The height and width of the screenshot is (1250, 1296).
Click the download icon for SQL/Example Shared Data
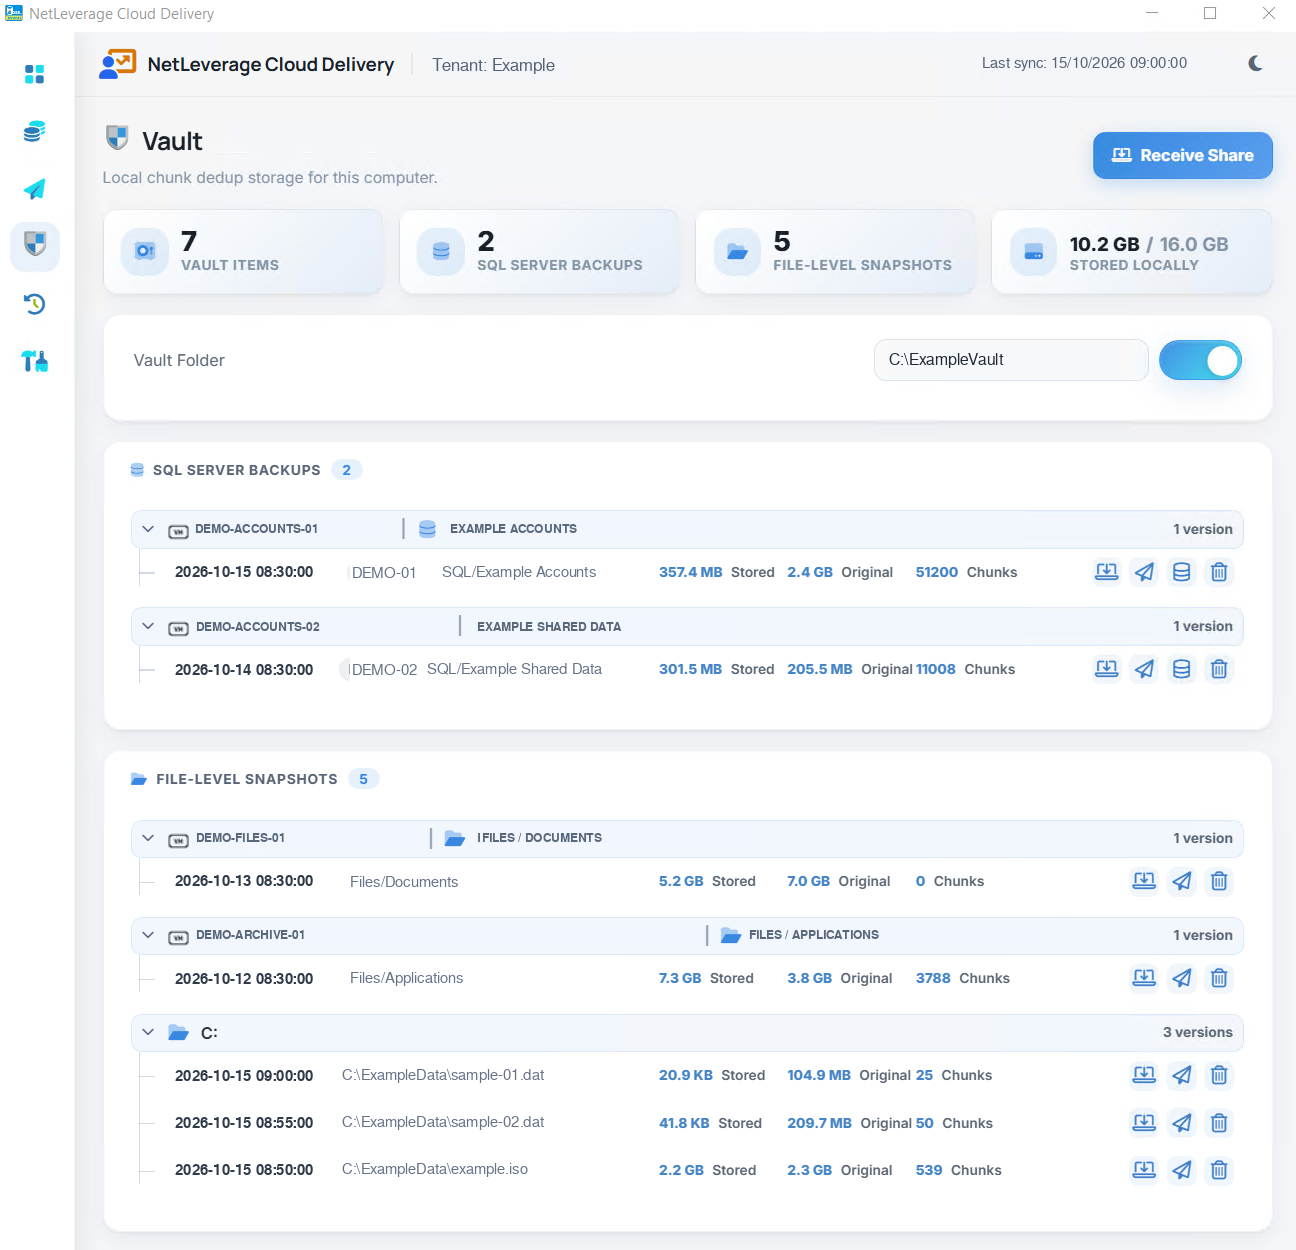(1107, 669)
